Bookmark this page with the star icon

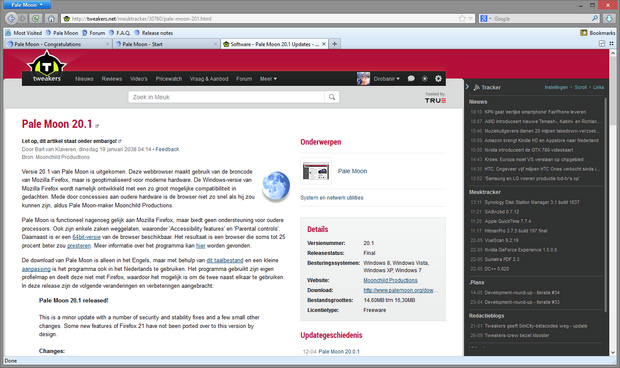pyautogui.click(x=462, y=18)
